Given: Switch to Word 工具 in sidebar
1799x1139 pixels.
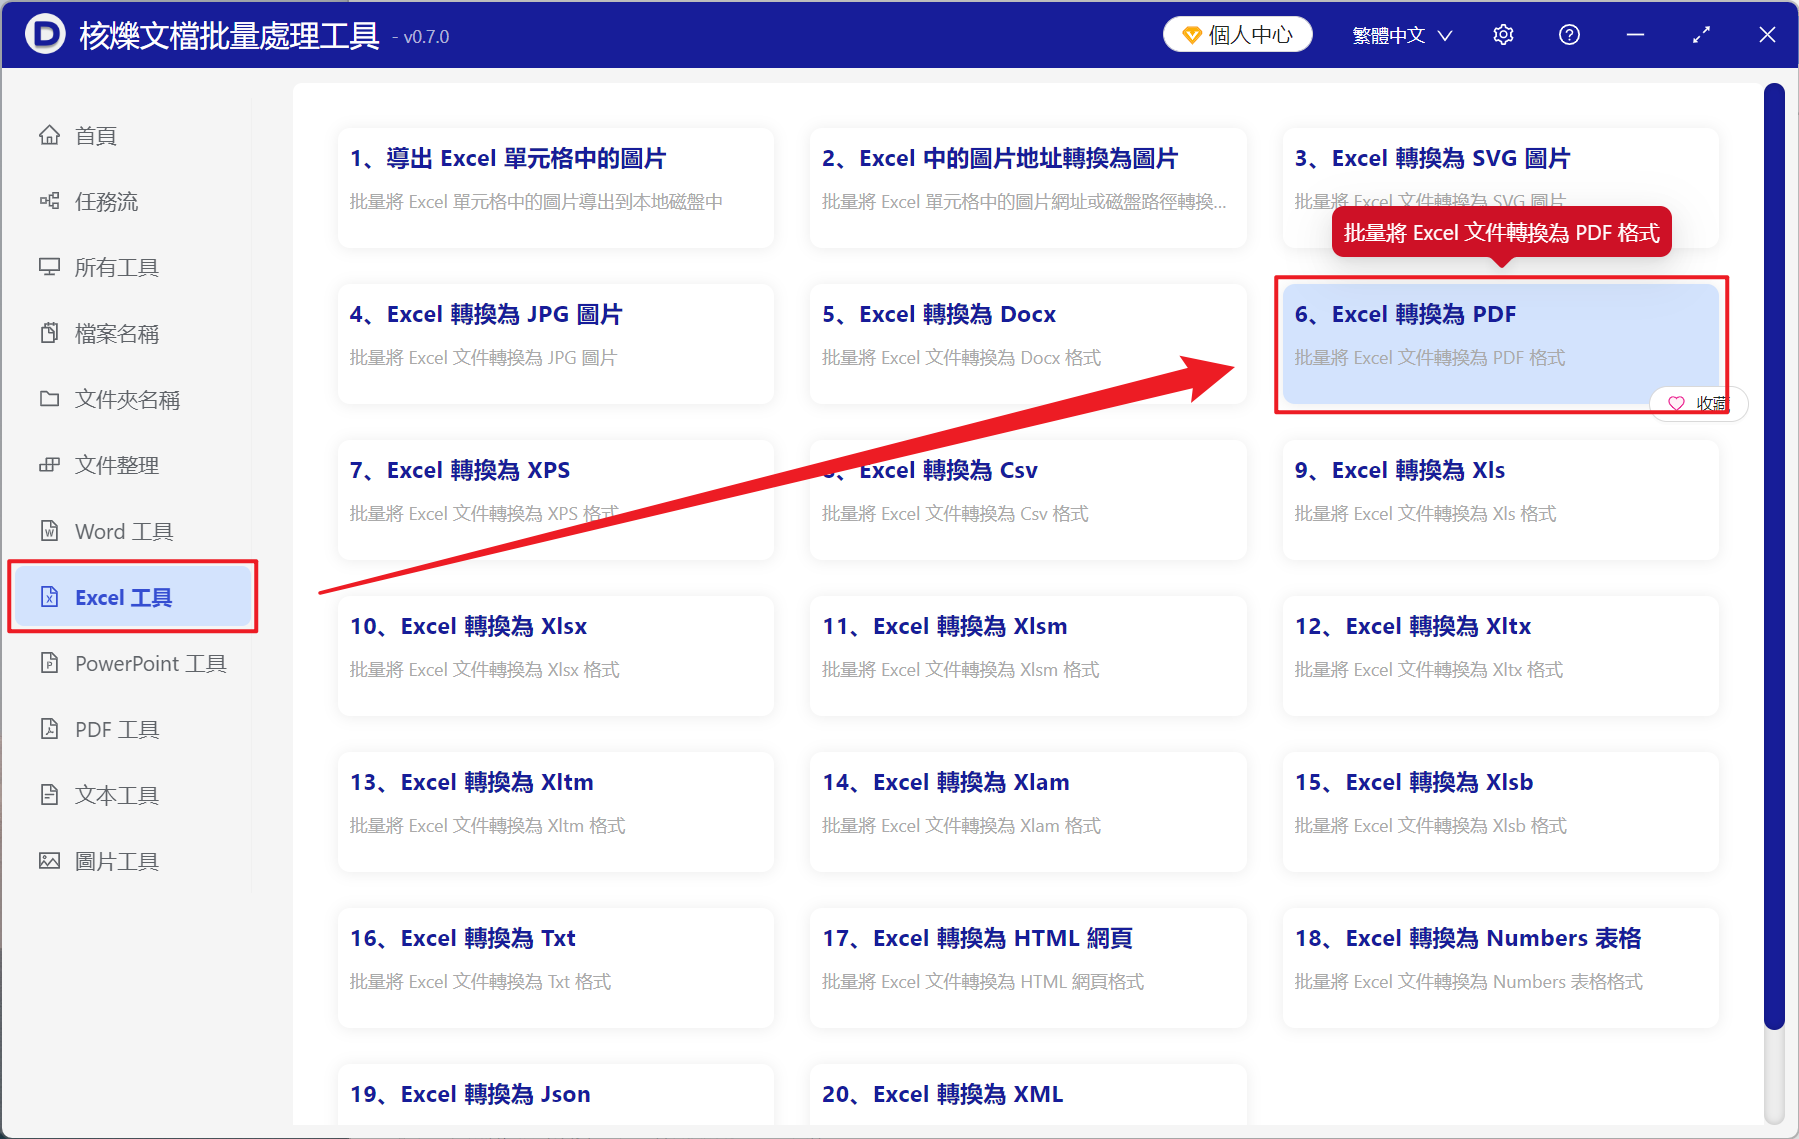Looking at the screenshot, I should (132, 531).
